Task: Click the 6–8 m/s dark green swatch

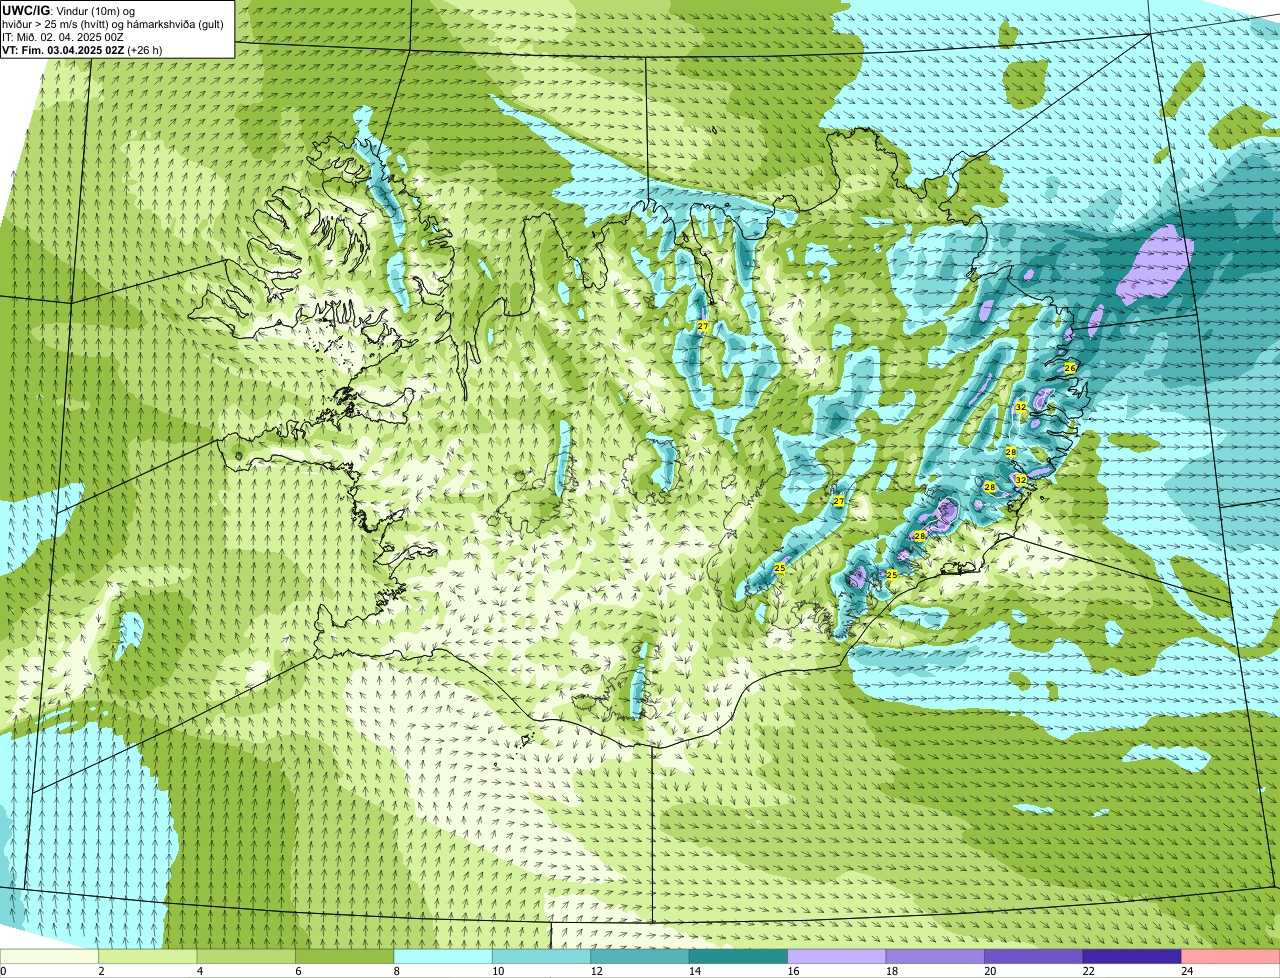Action: [345, 956]
